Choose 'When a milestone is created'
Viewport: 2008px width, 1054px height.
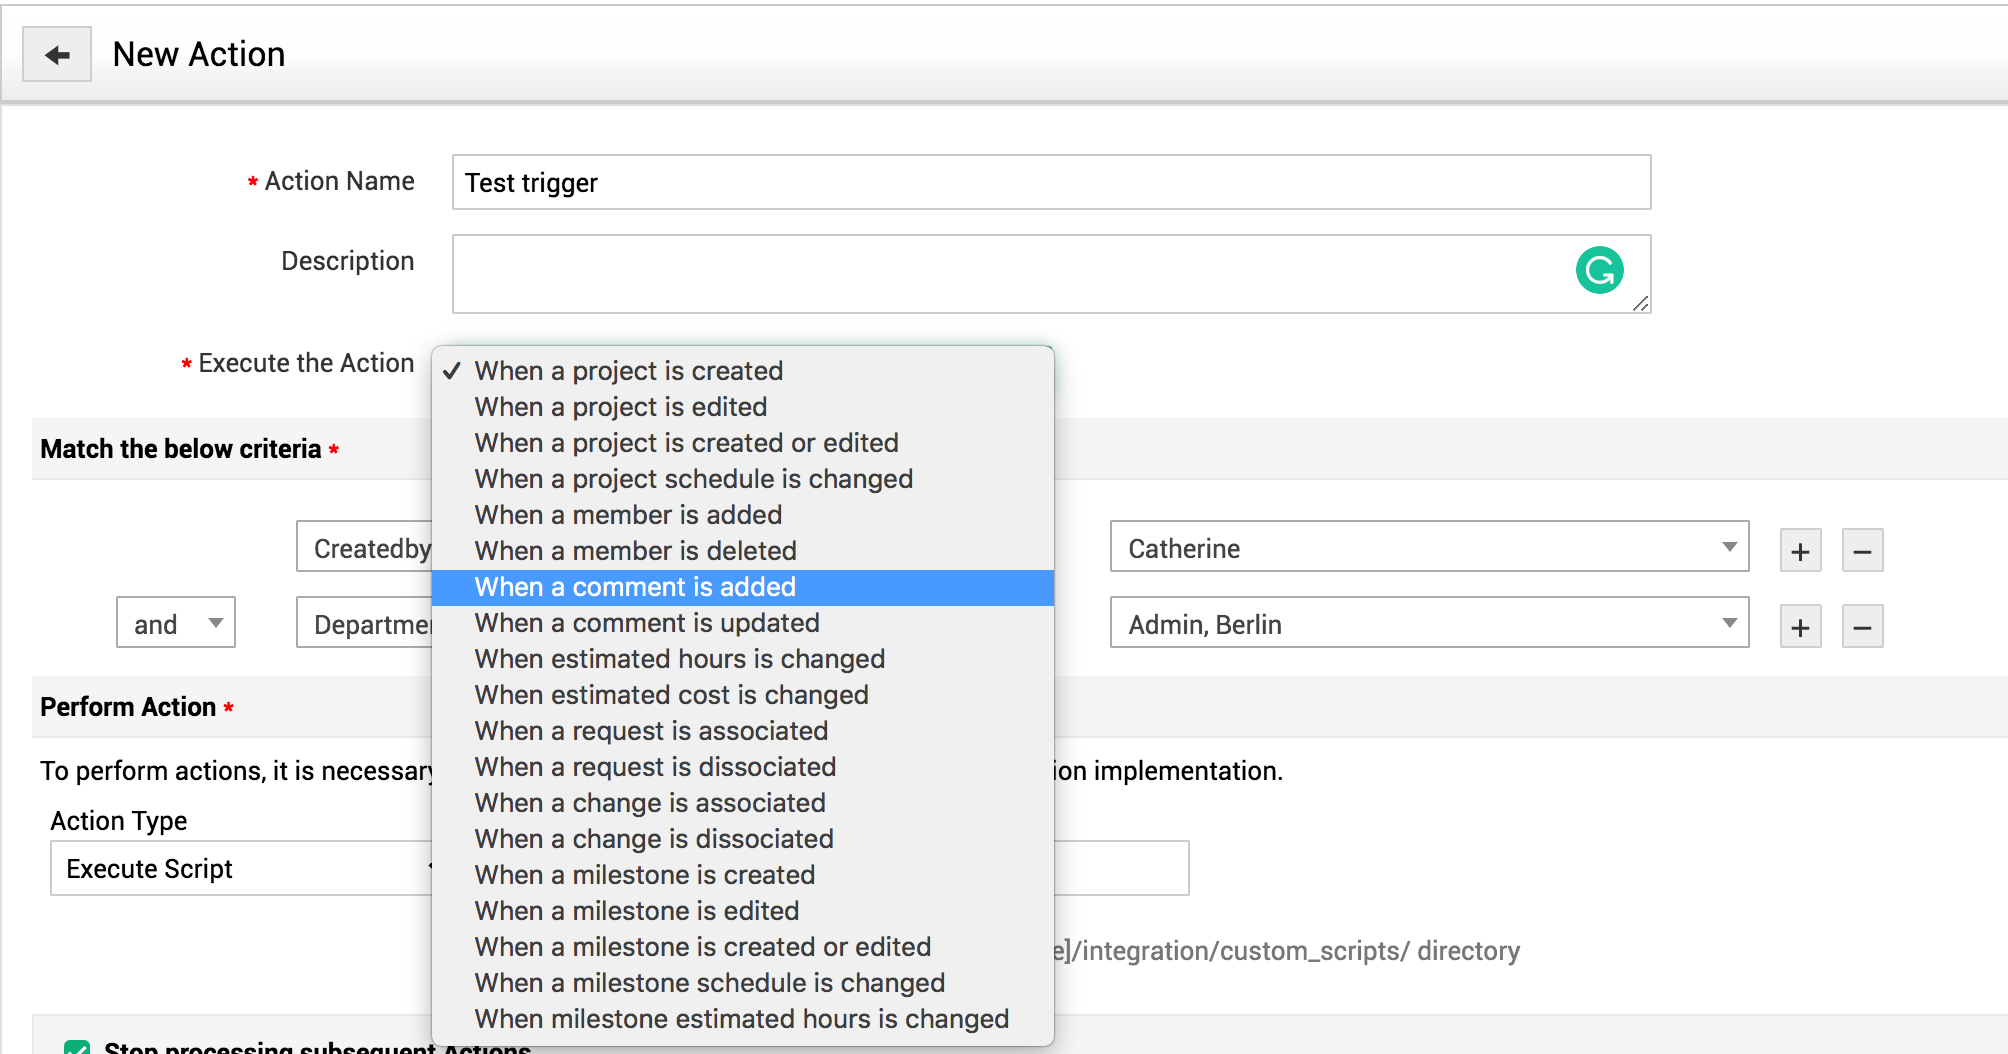pos(645,875)
